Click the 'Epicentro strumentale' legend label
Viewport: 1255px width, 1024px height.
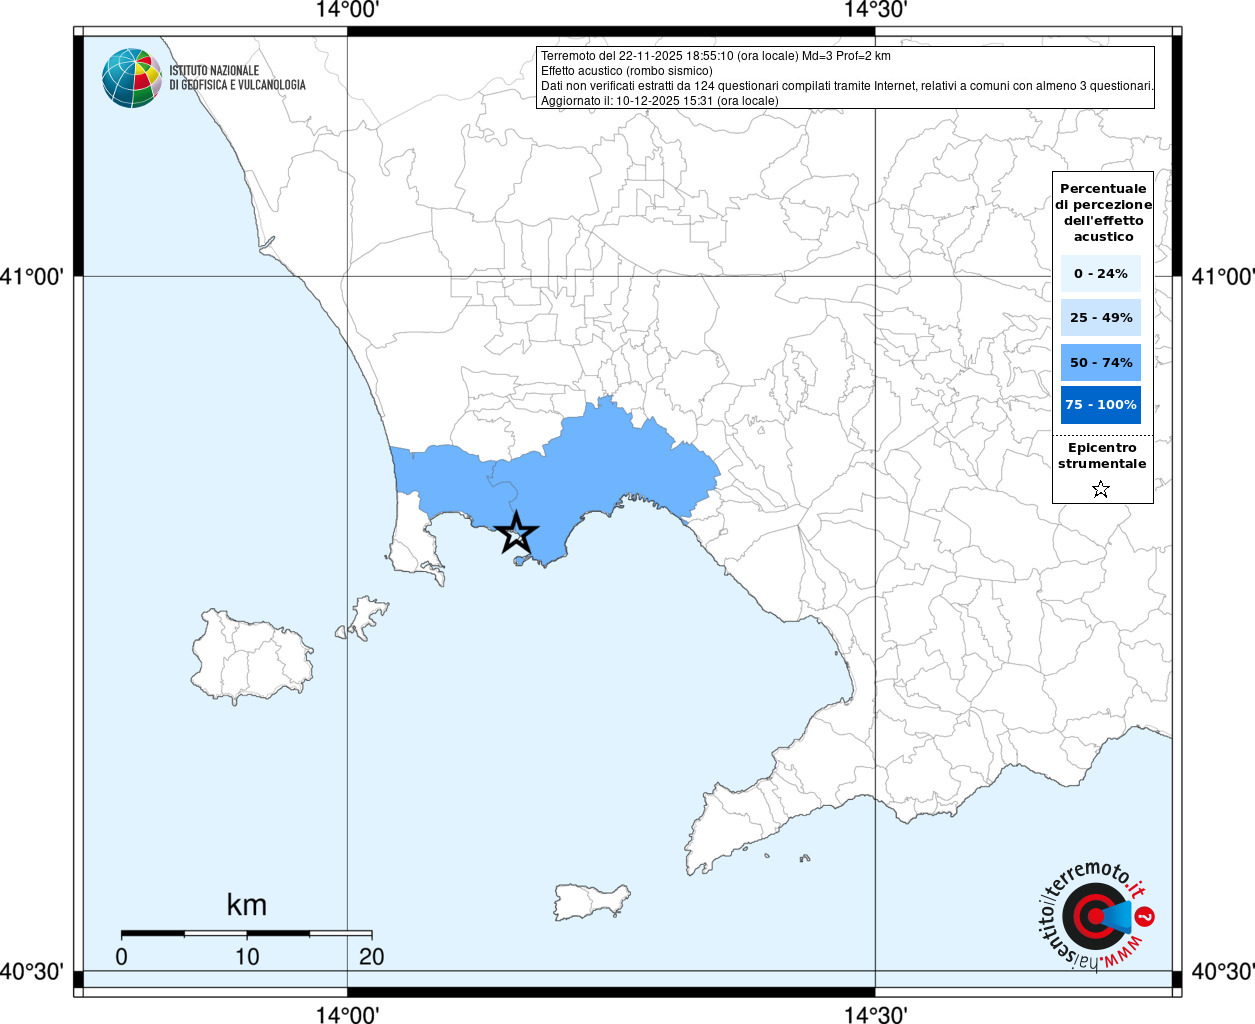pos(1102,456)
